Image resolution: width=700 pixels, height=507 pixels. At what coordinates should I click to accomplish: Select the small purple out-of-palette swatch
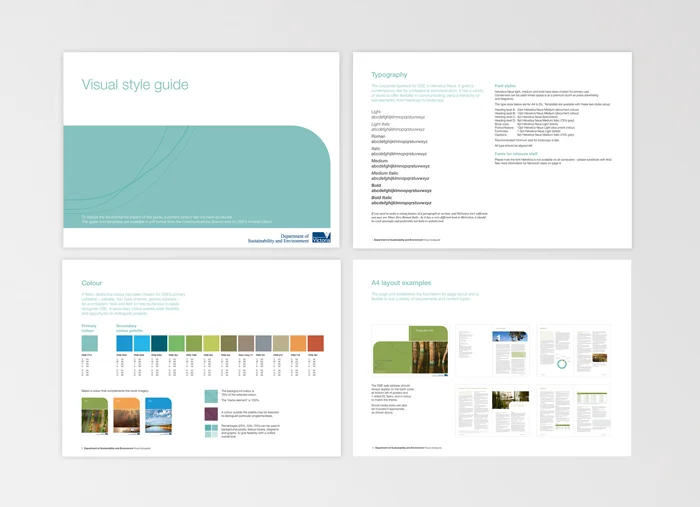point(211,414)
